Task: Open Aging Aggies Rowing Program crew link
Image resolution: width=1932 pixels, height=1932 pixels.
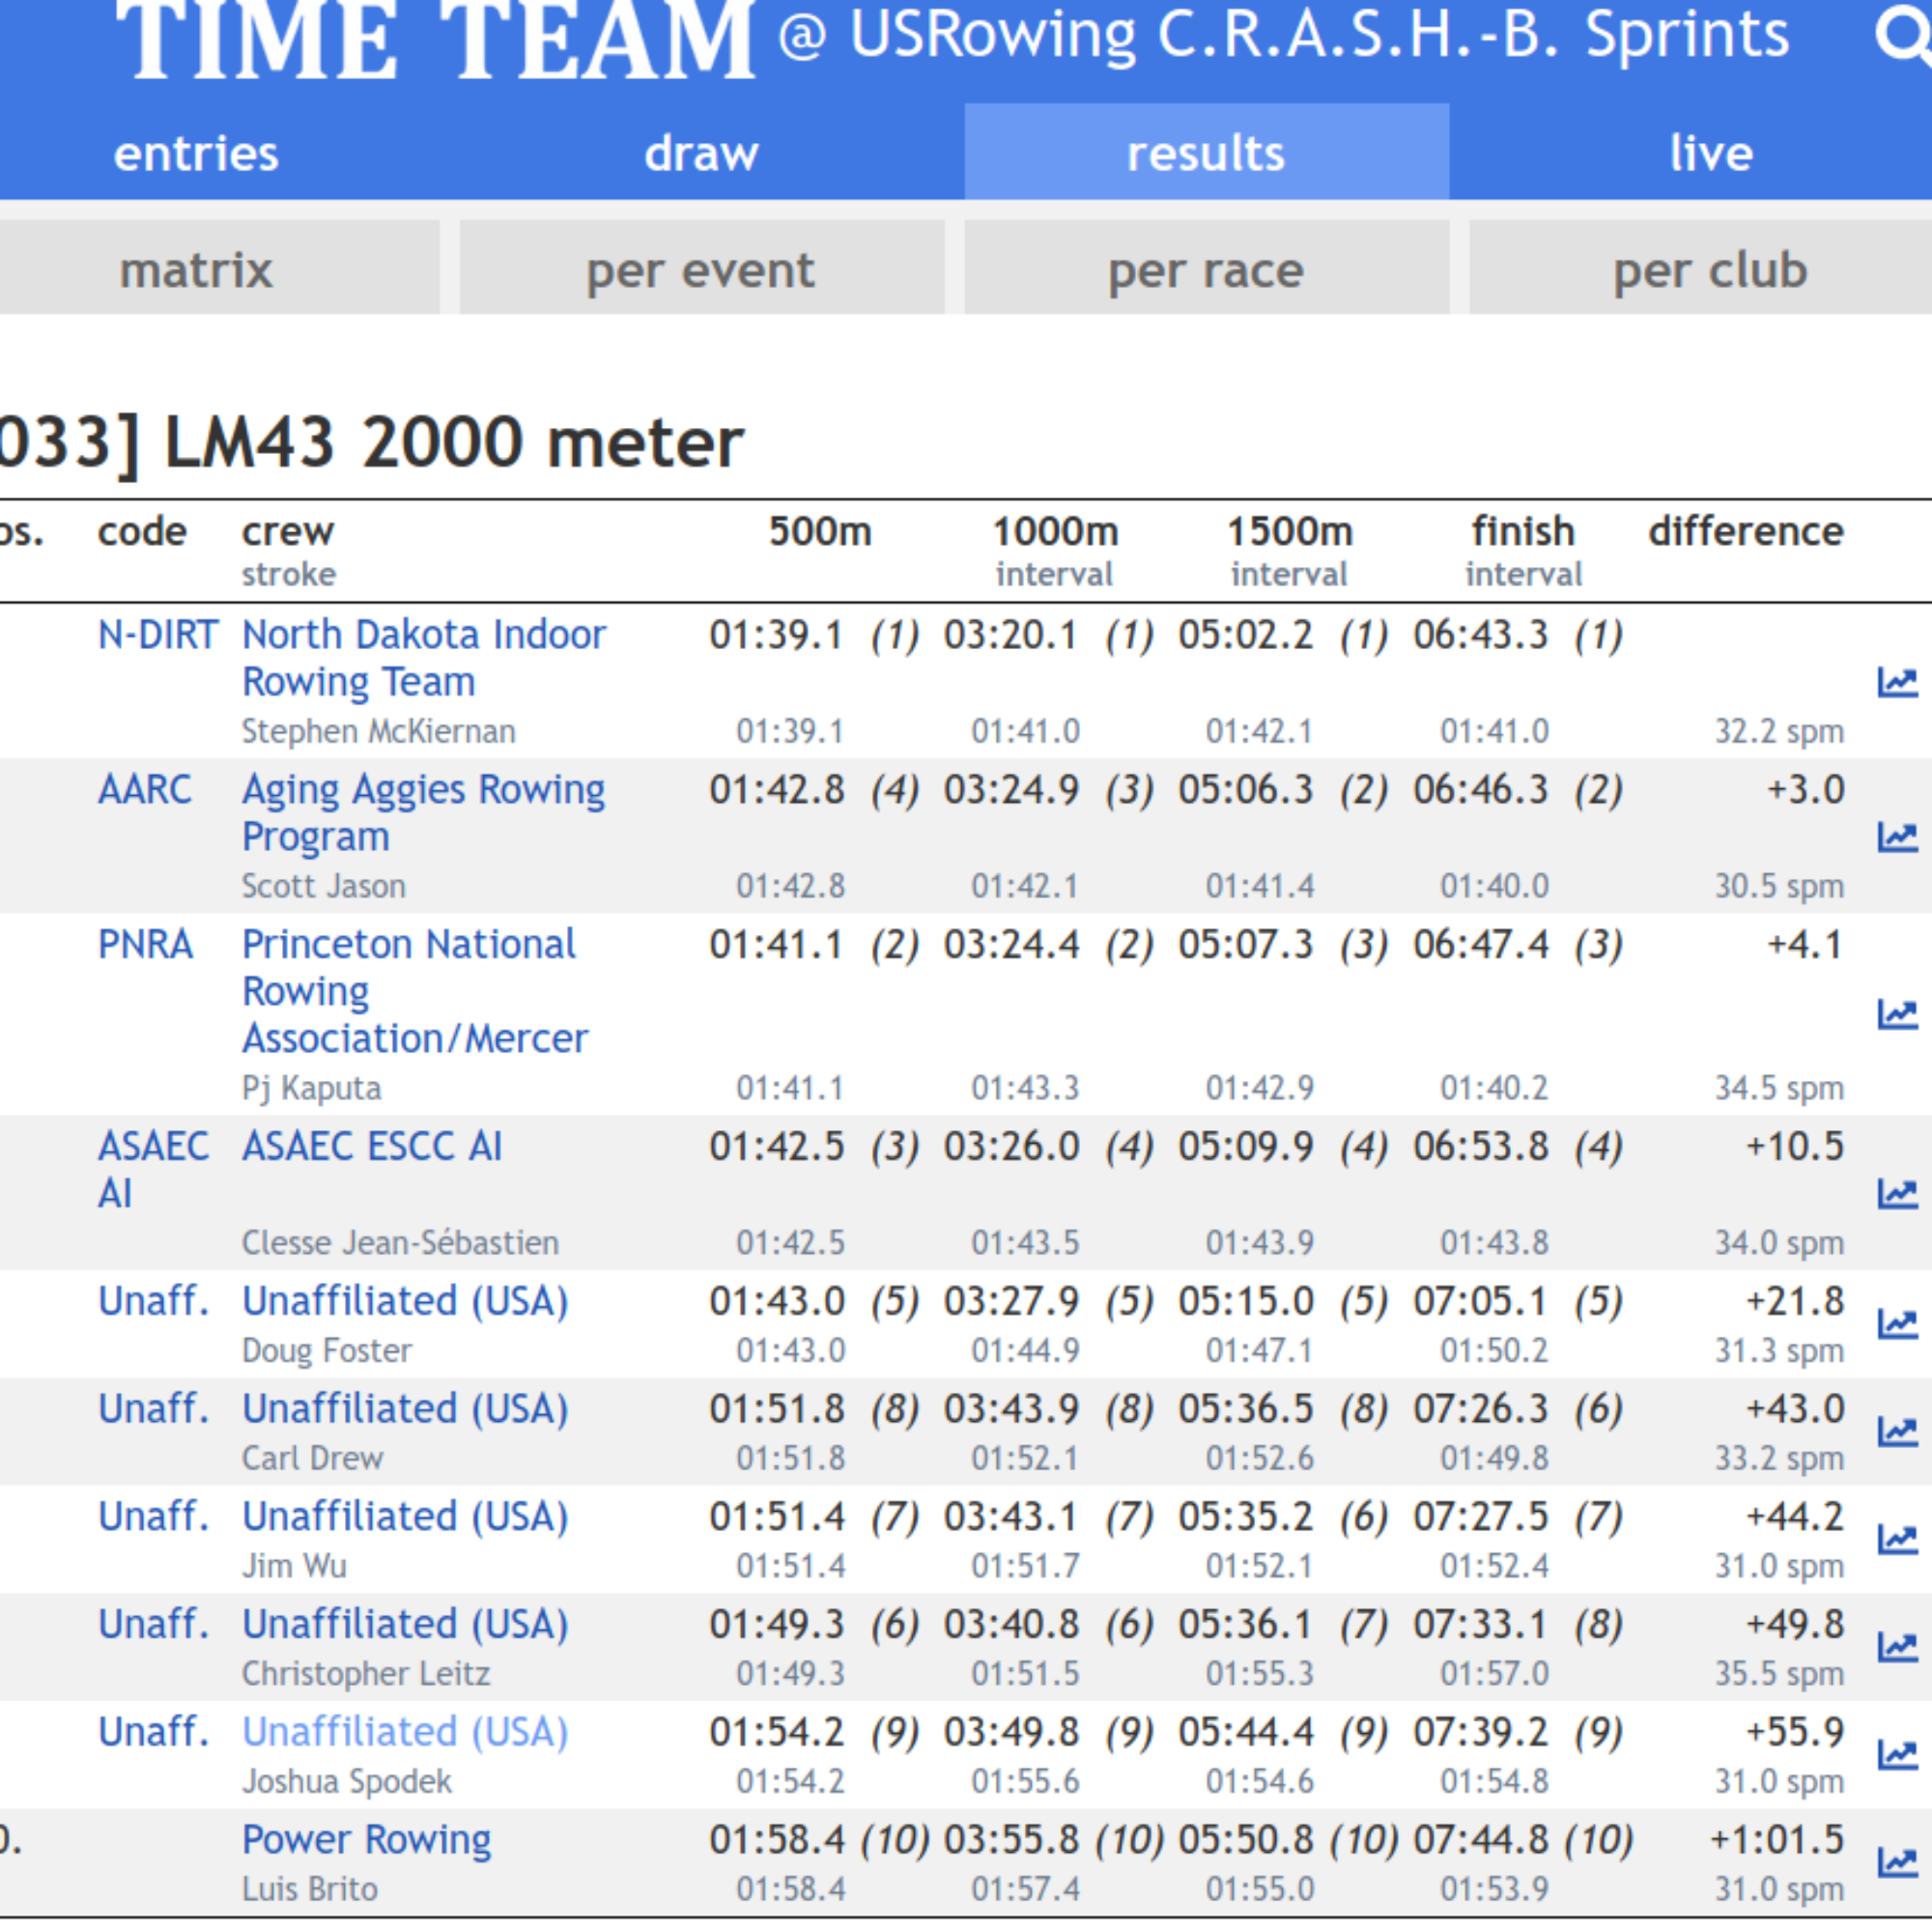Action: [424, 813]
